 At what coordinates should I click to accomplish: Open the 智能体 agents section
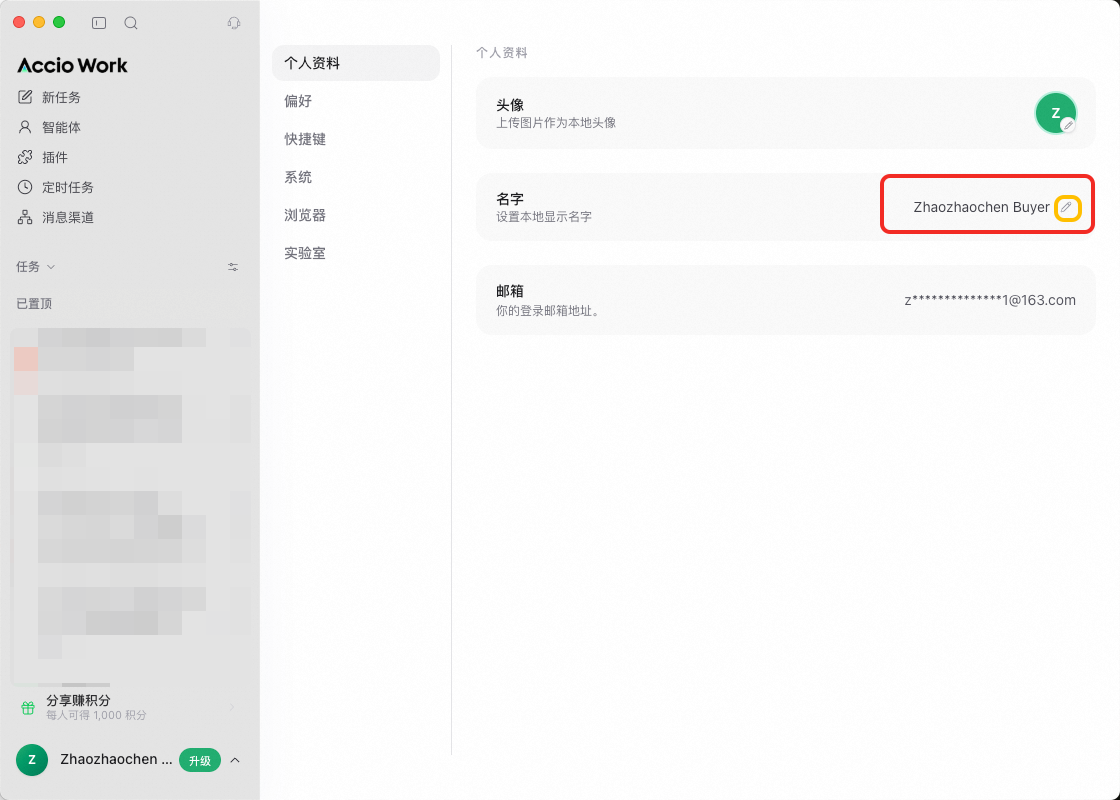[49, 127]
